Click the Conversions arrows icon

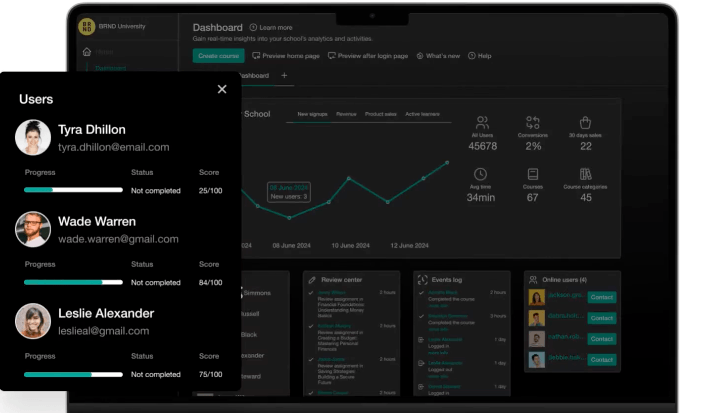pos(533,123)
